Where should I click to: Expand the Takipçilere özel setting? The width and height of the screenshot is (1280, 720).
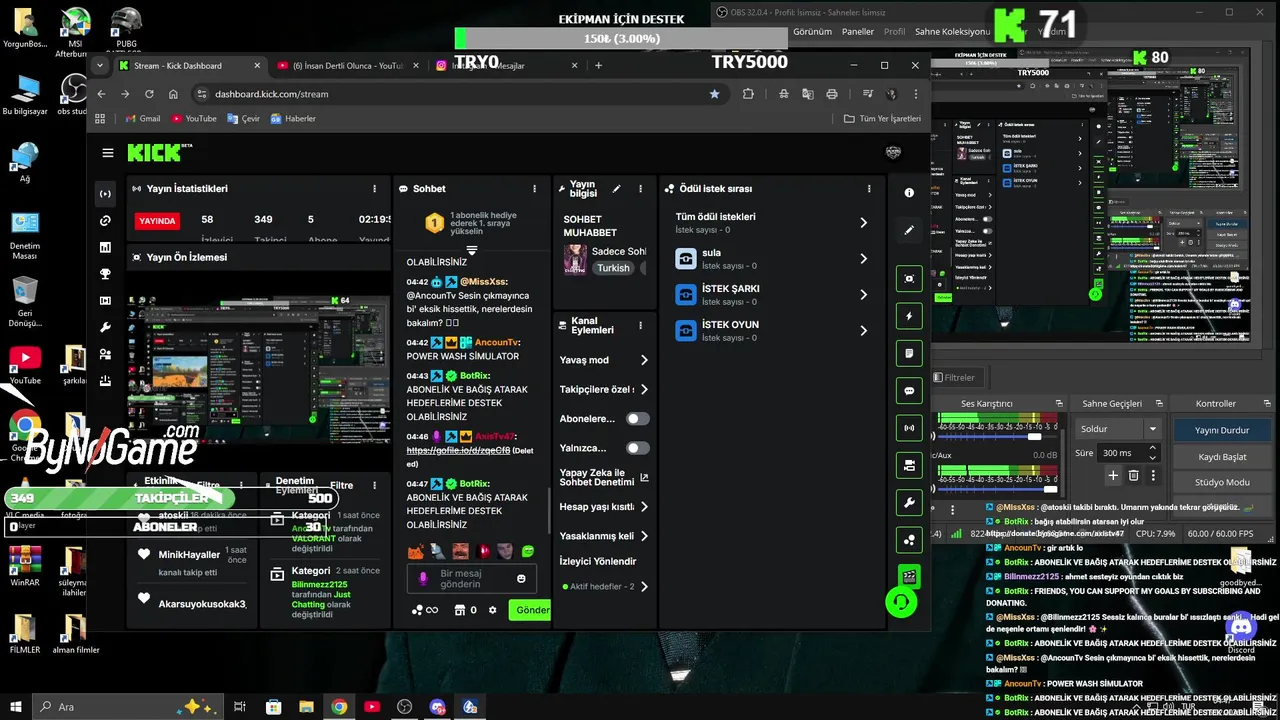coord(604,389)
